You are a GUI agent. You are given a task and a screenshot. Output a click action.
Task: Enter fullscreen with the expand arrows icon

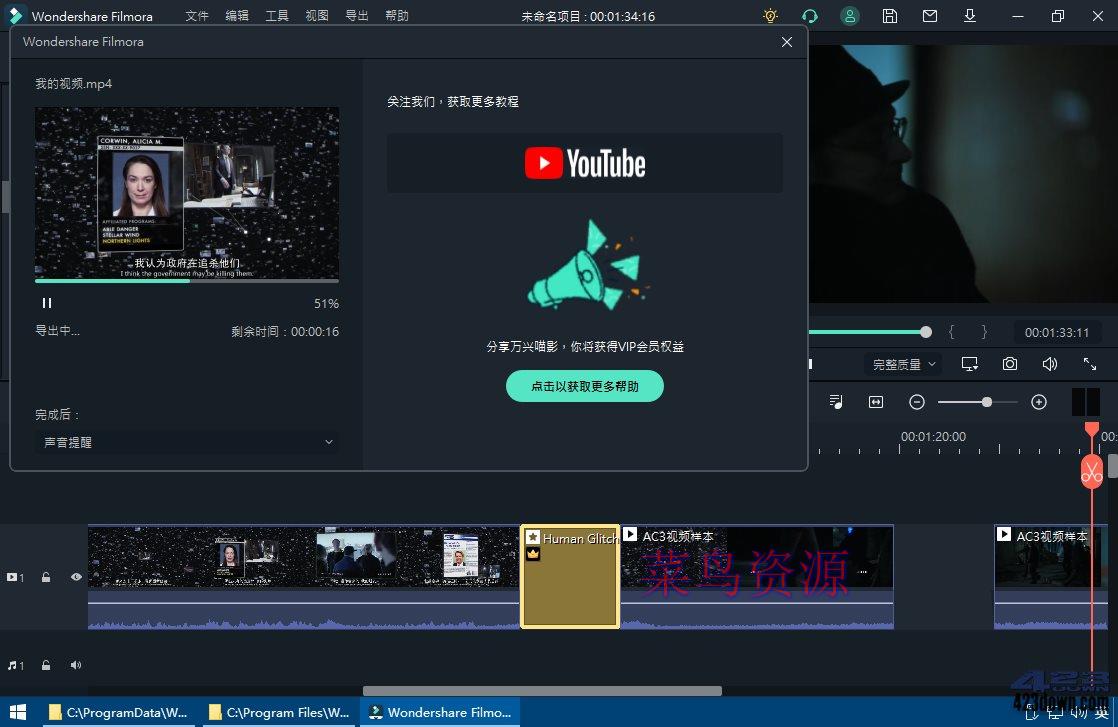pyautogui.click(x=1092, y=363)
